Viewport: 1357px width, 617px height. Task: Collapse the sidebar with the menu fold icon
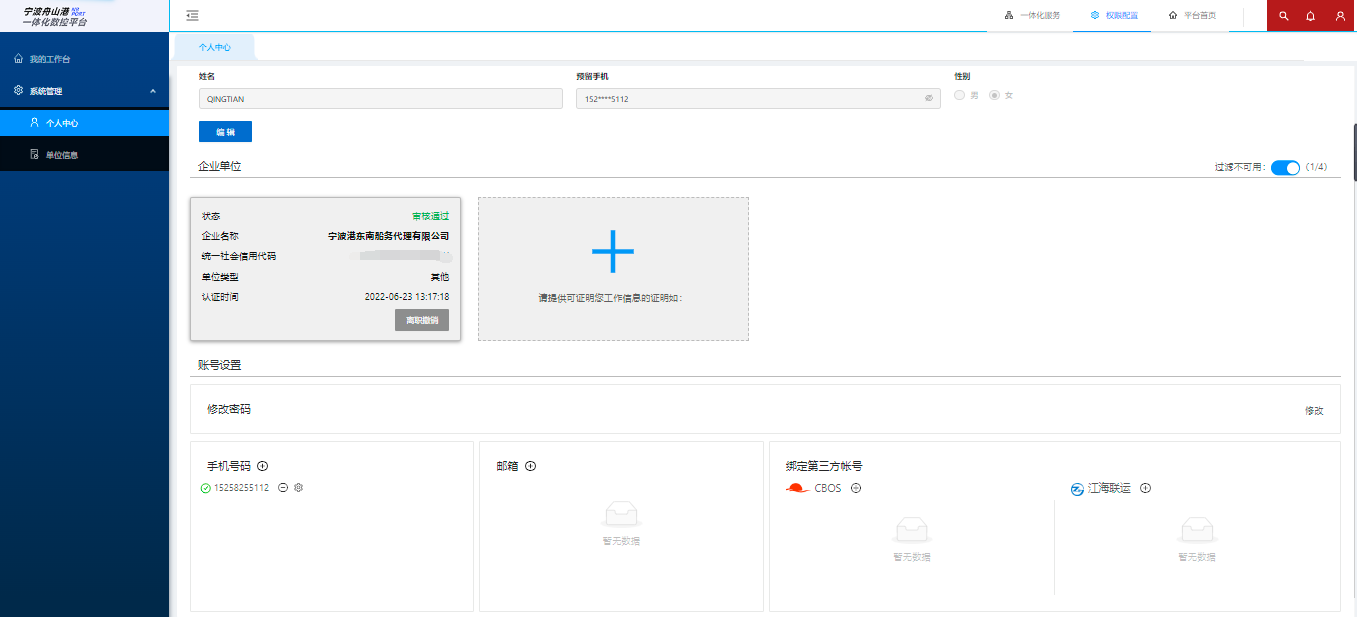click(x=192, y=15)
